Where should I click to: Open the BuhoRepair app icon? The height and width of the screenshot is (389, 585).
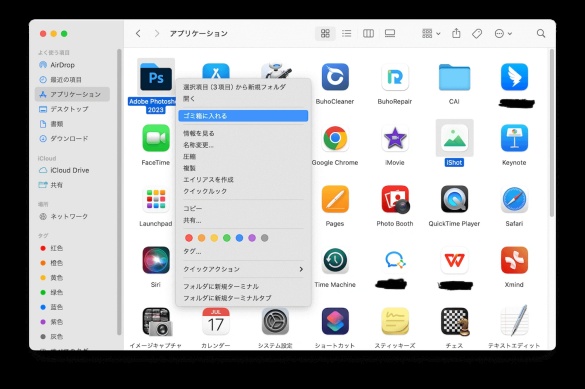[395, 77]
